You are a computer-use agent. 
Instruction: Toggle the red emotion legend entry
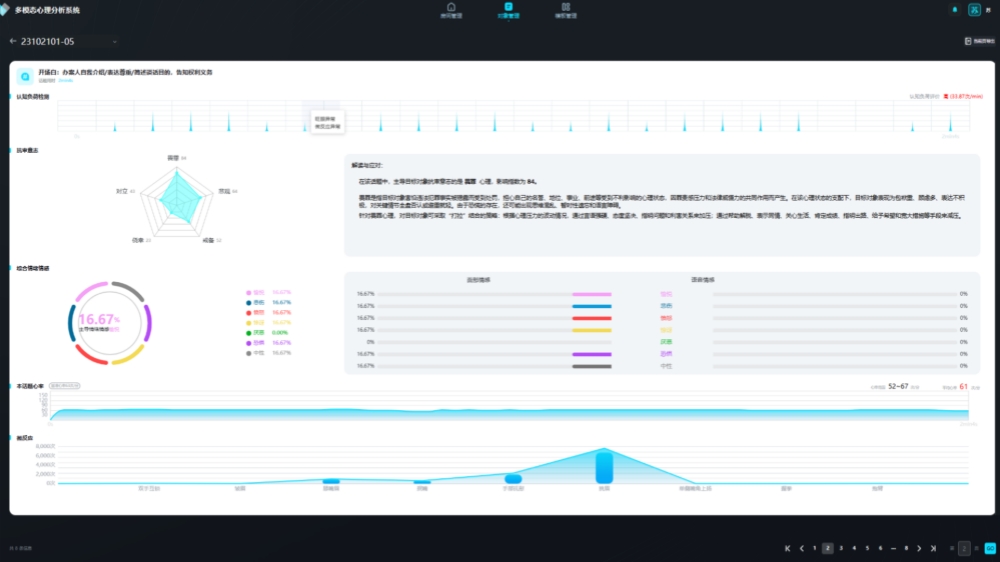(x=268, y=313)
